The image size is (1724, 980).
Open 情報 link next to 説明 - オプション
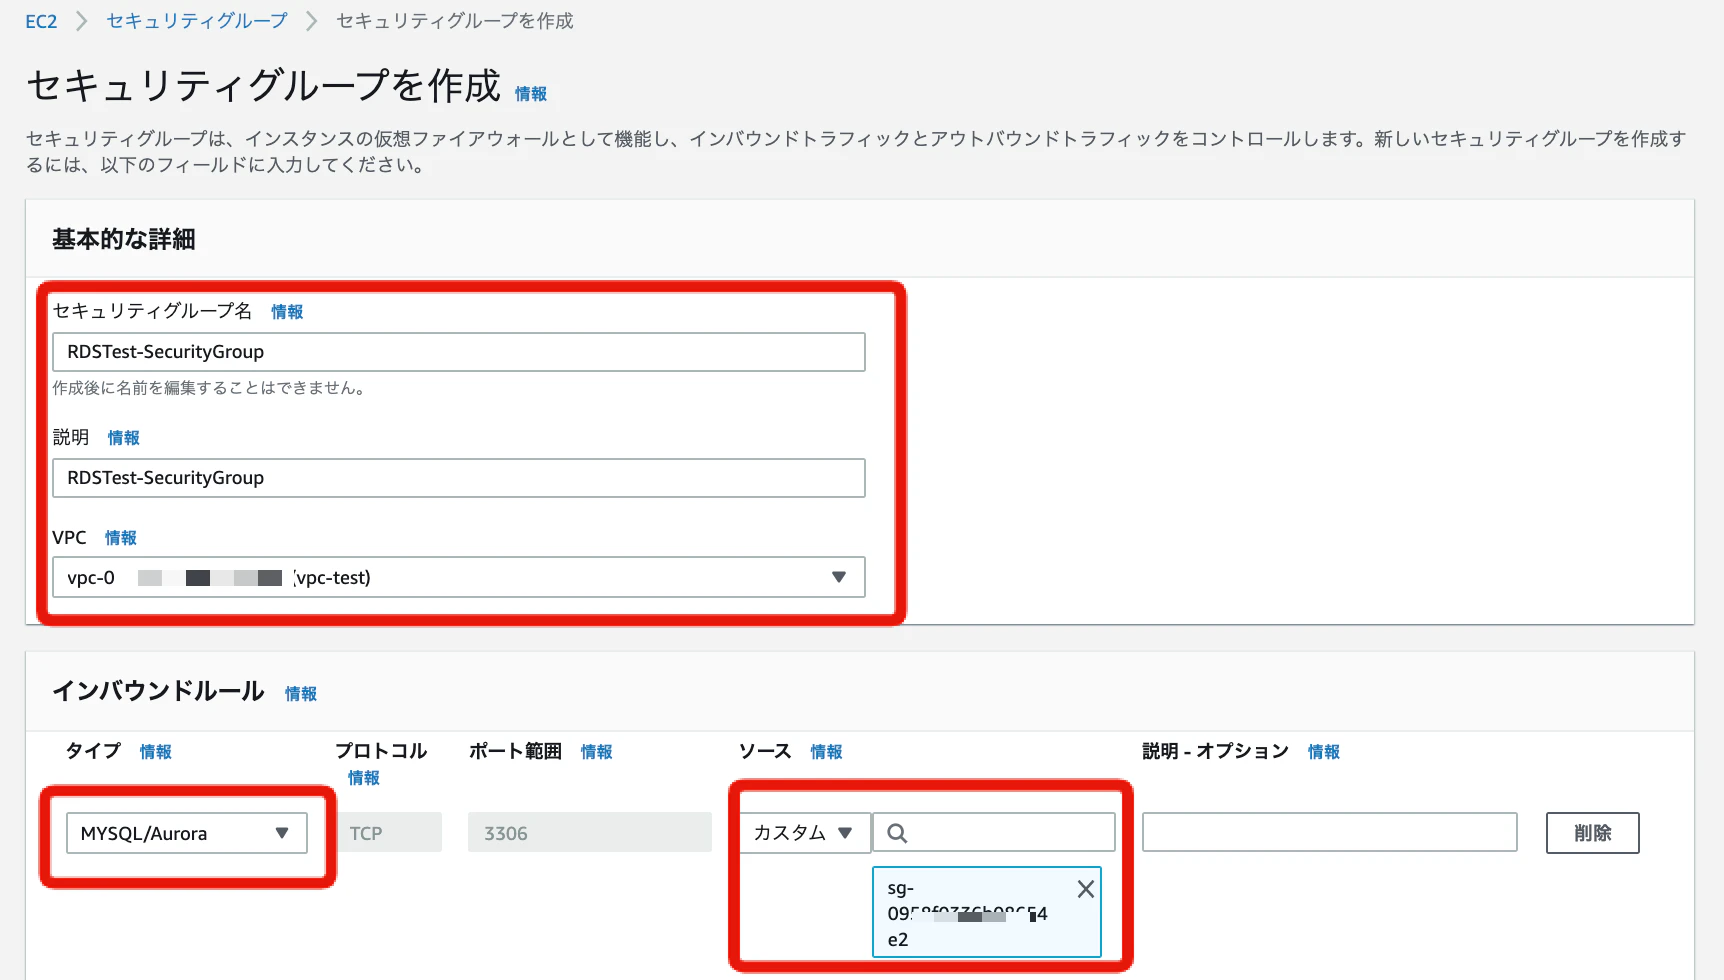[1324, 752]
